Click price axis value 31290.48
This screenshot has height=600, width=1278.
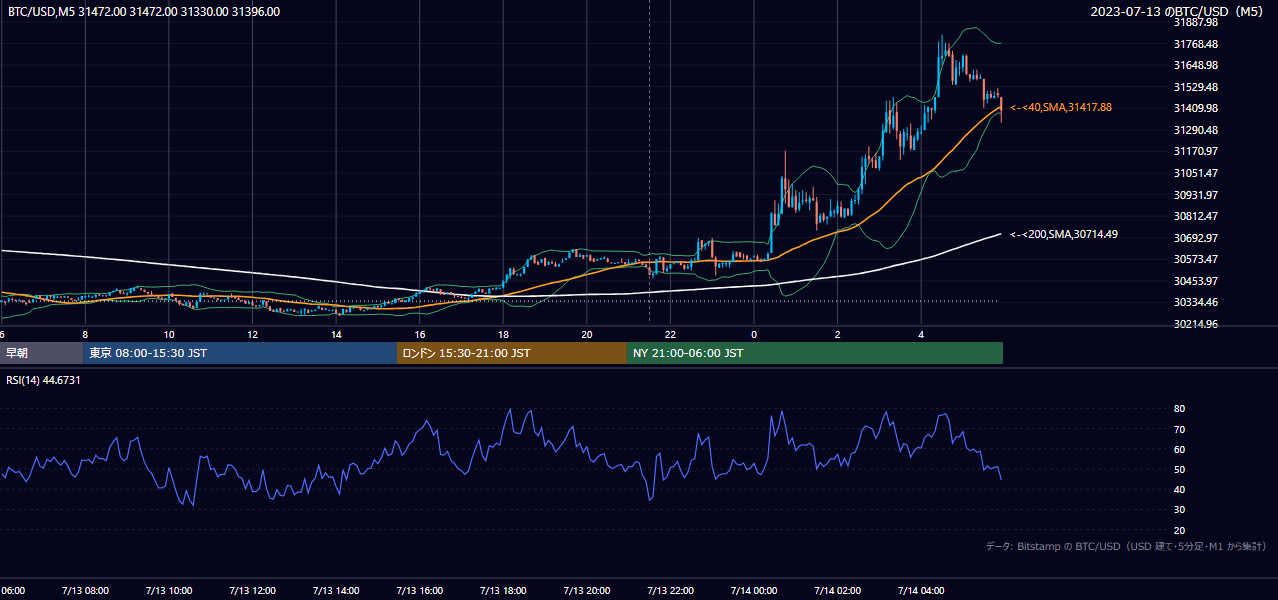(1196, 130)
